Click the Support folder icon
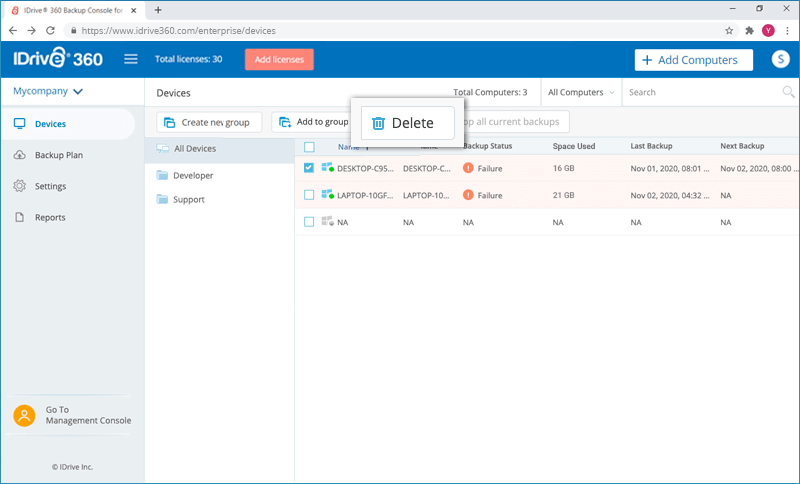Viewport: 800px width, 484px height. (162, 199)
